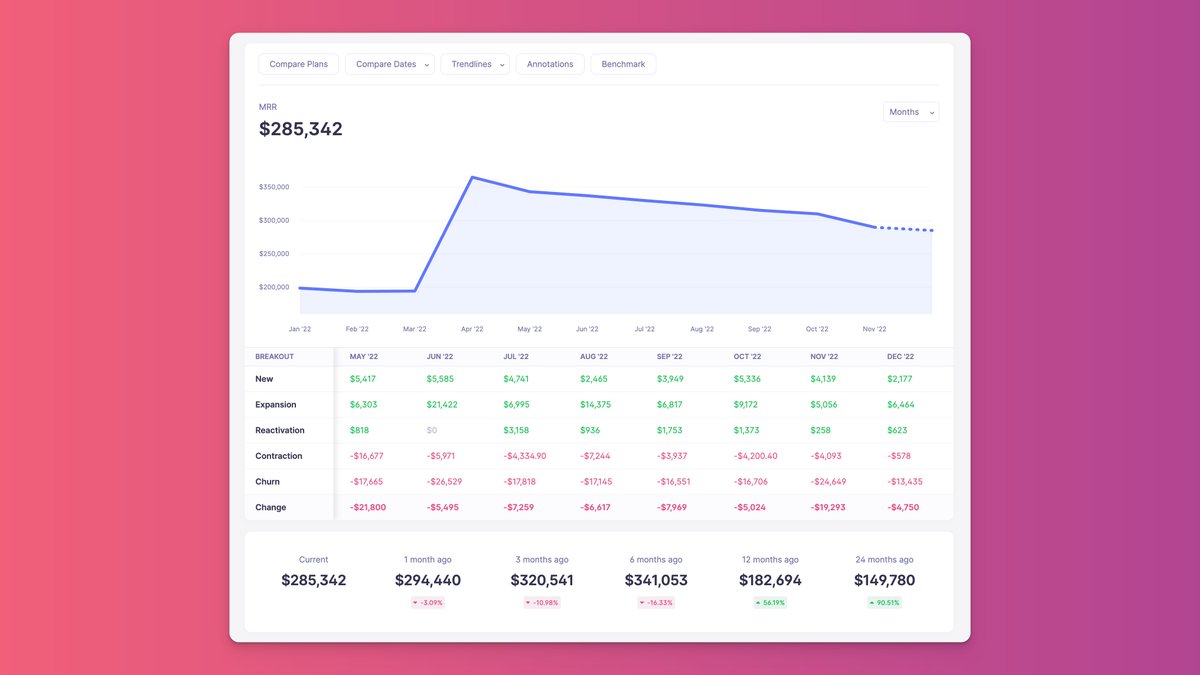Select the DEC '22 column header
The height and width of the screenshot is (675, 1200).
(x=900, y=357)
